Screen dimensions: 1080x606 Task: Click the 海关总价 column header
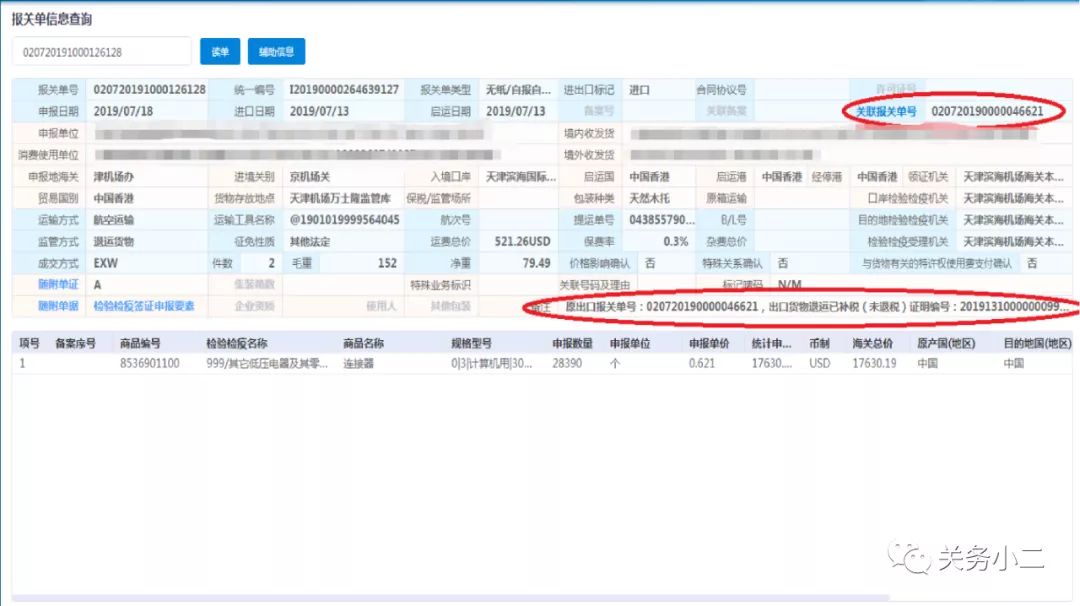coord(873,343)
